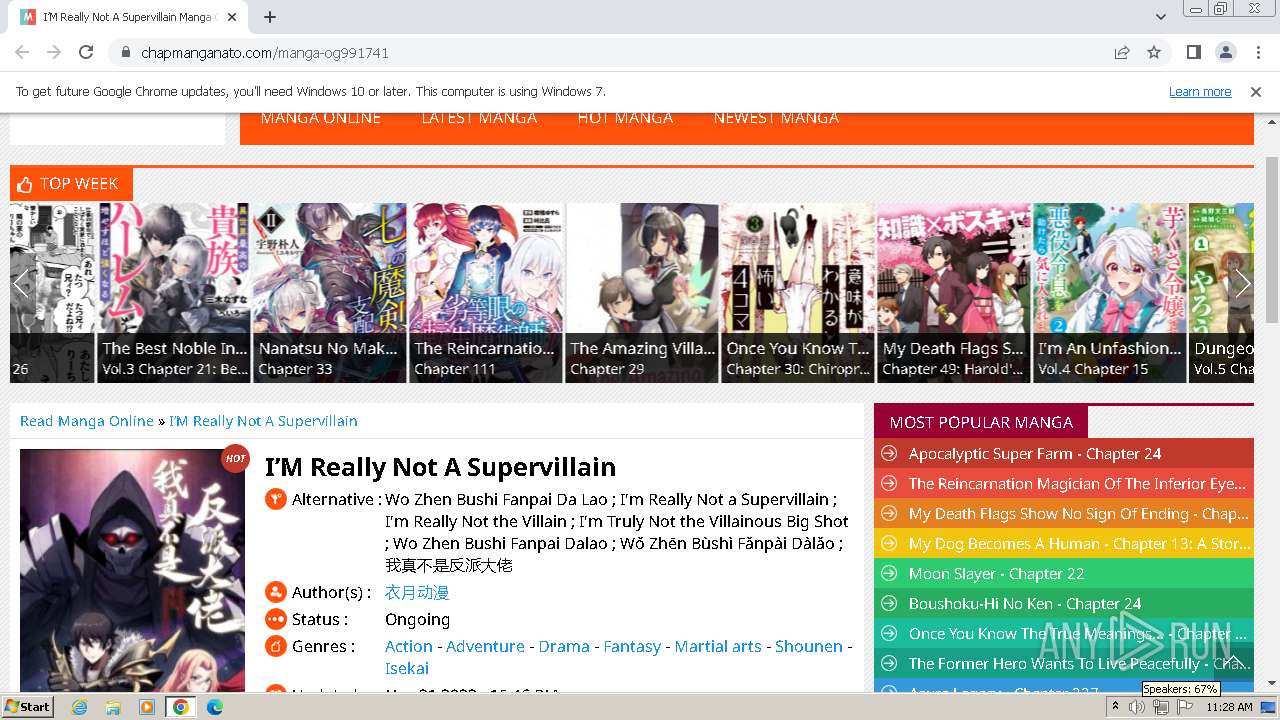Click the TOP WEEK heading label
This screenshot has width=1280, height=720.
click(79, 184)
